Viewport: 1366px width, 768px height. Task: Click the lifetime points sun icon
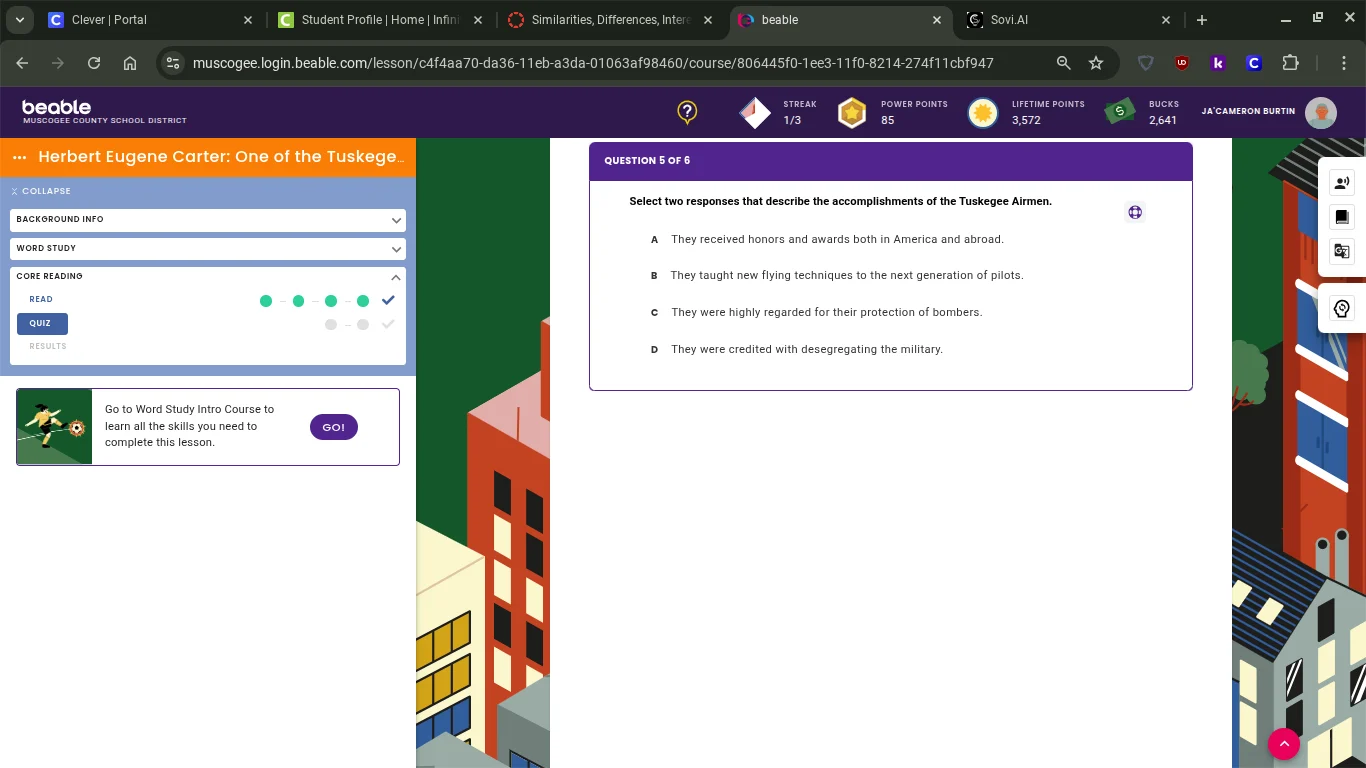[x=983, y=113]
